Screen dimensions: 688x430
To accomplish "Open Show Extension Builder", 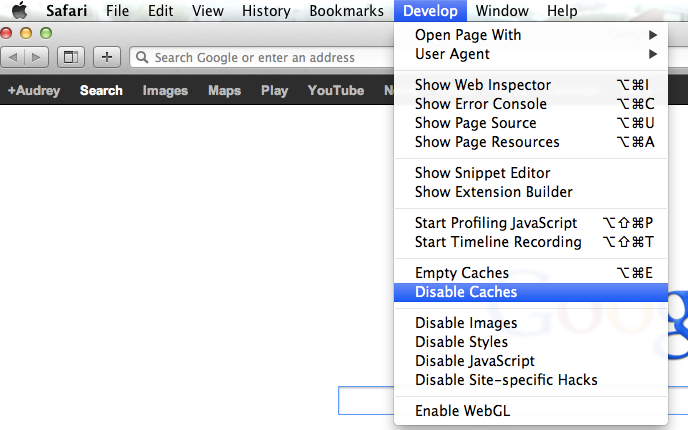I will pos(531,192).
